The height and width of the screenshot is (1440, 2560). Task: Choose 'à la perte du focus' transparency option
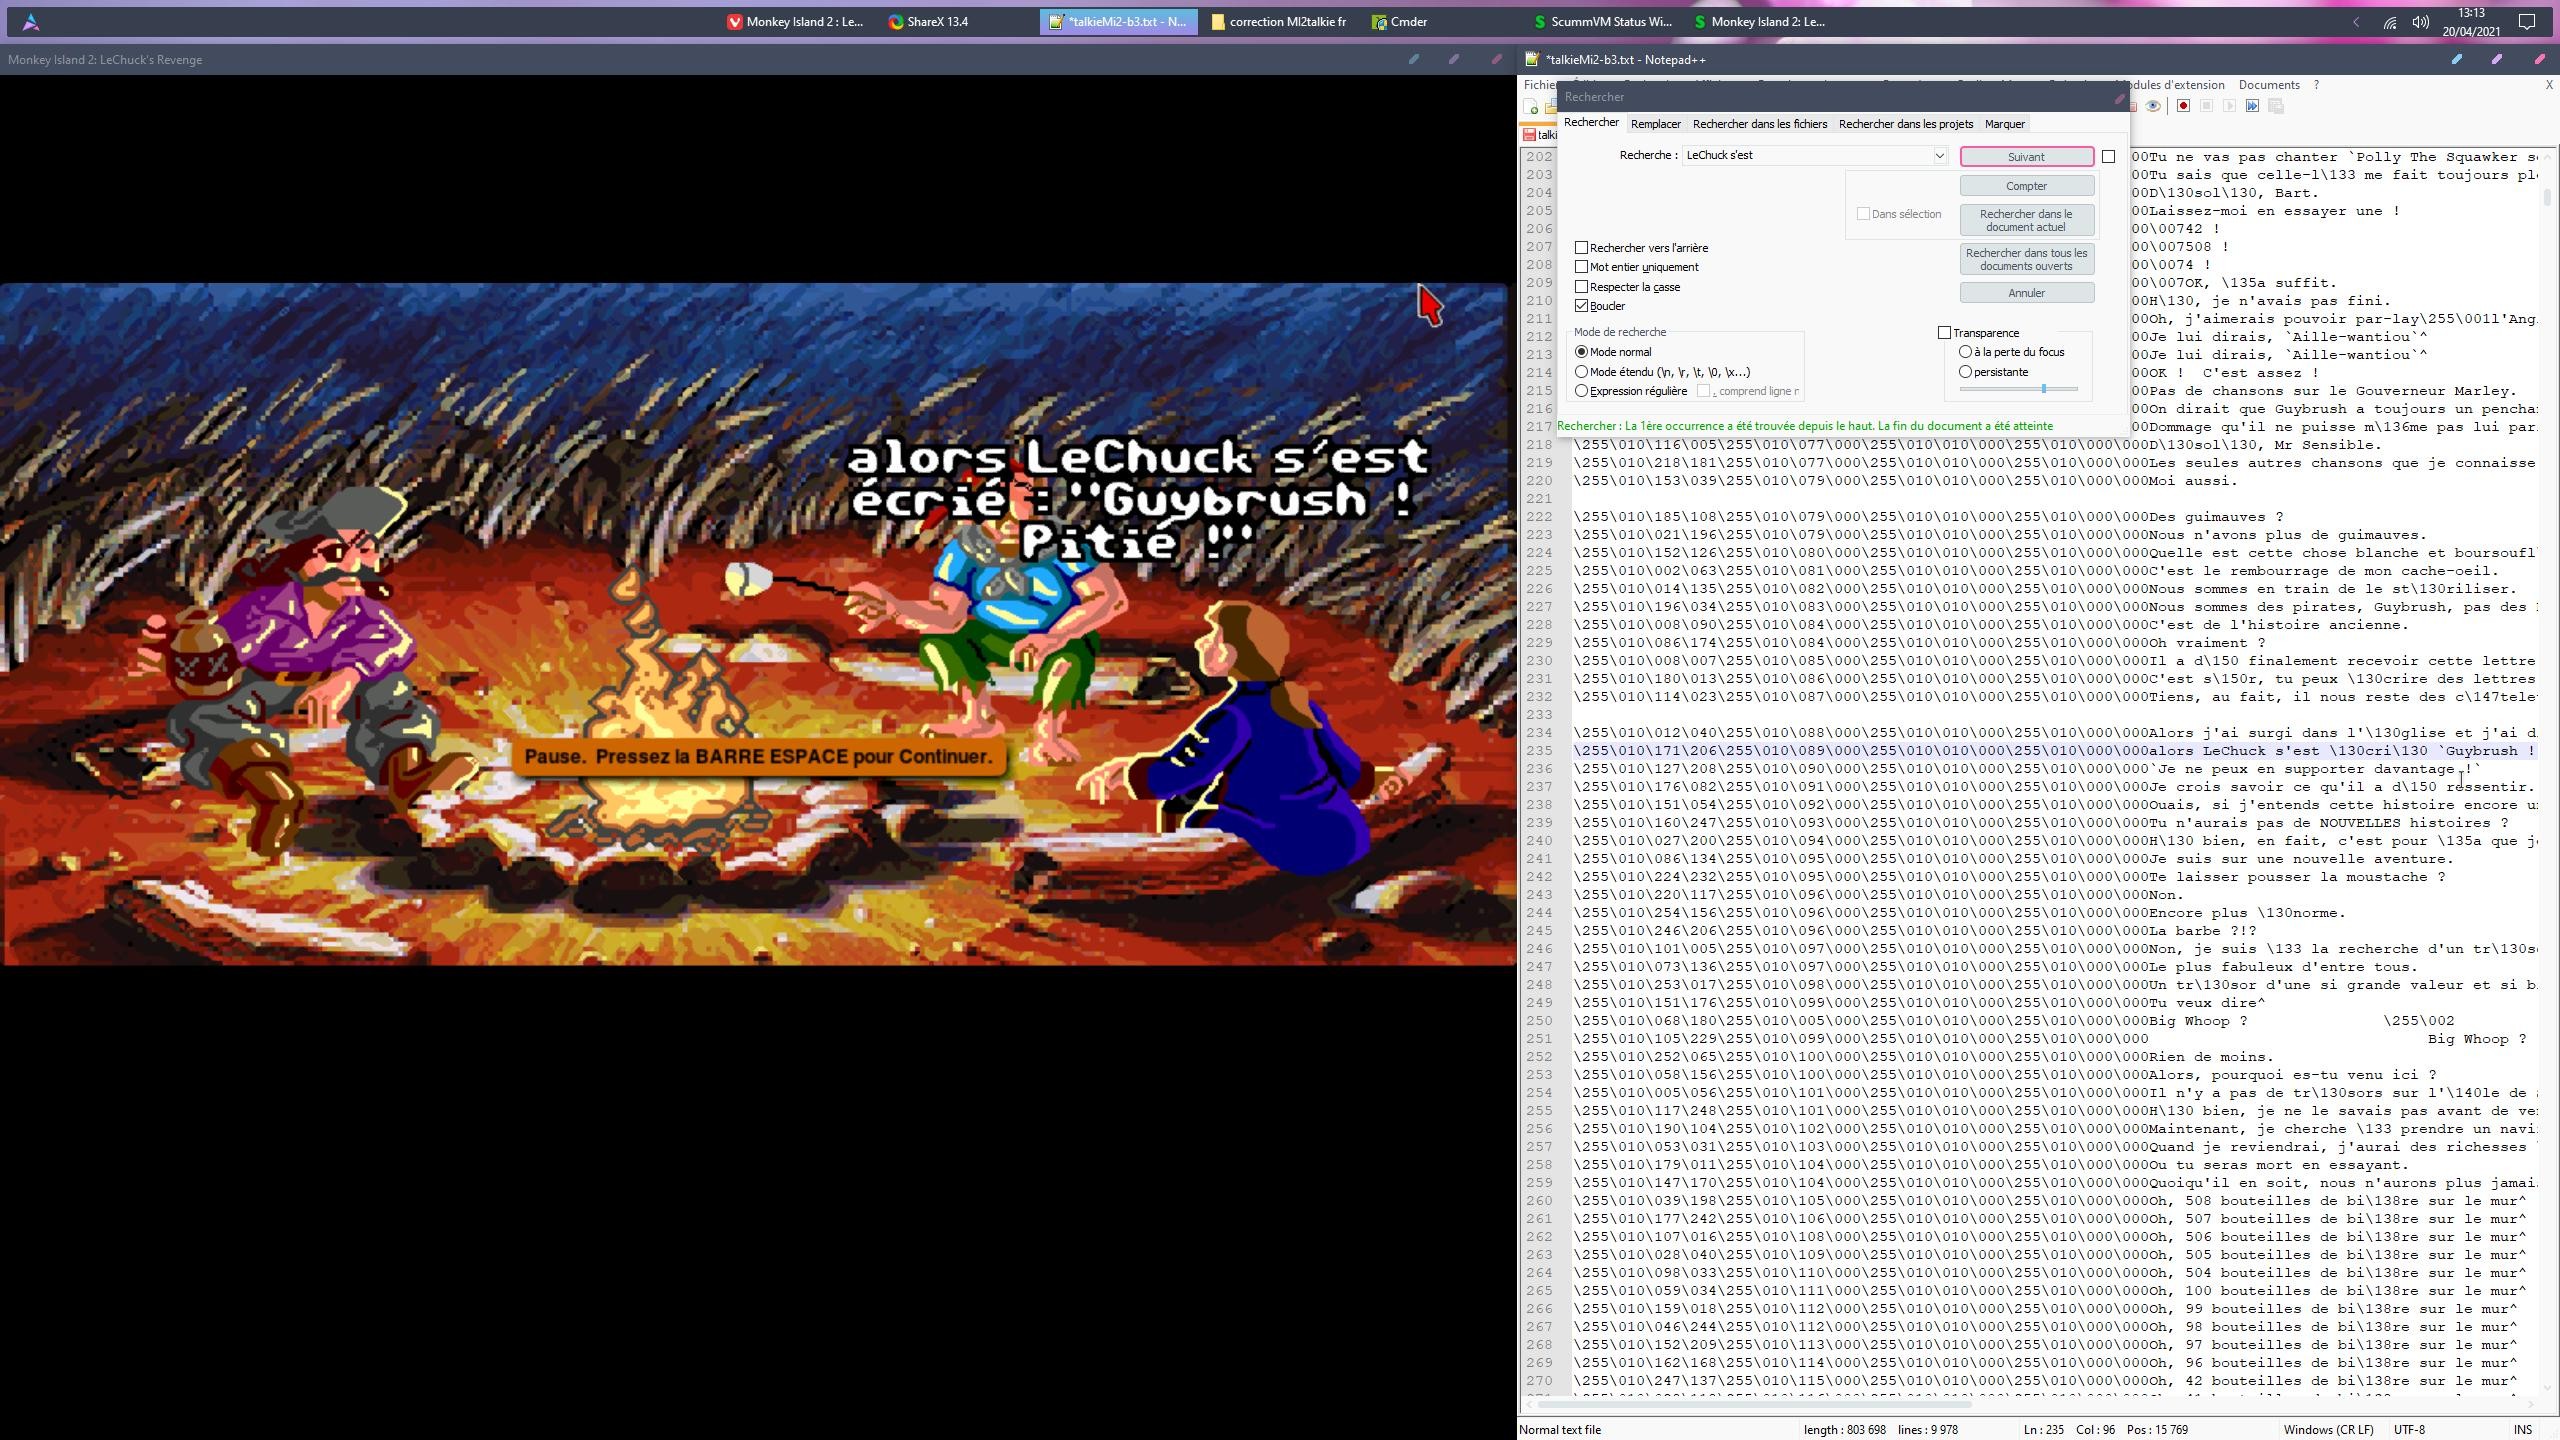[x=1965, y=352]
